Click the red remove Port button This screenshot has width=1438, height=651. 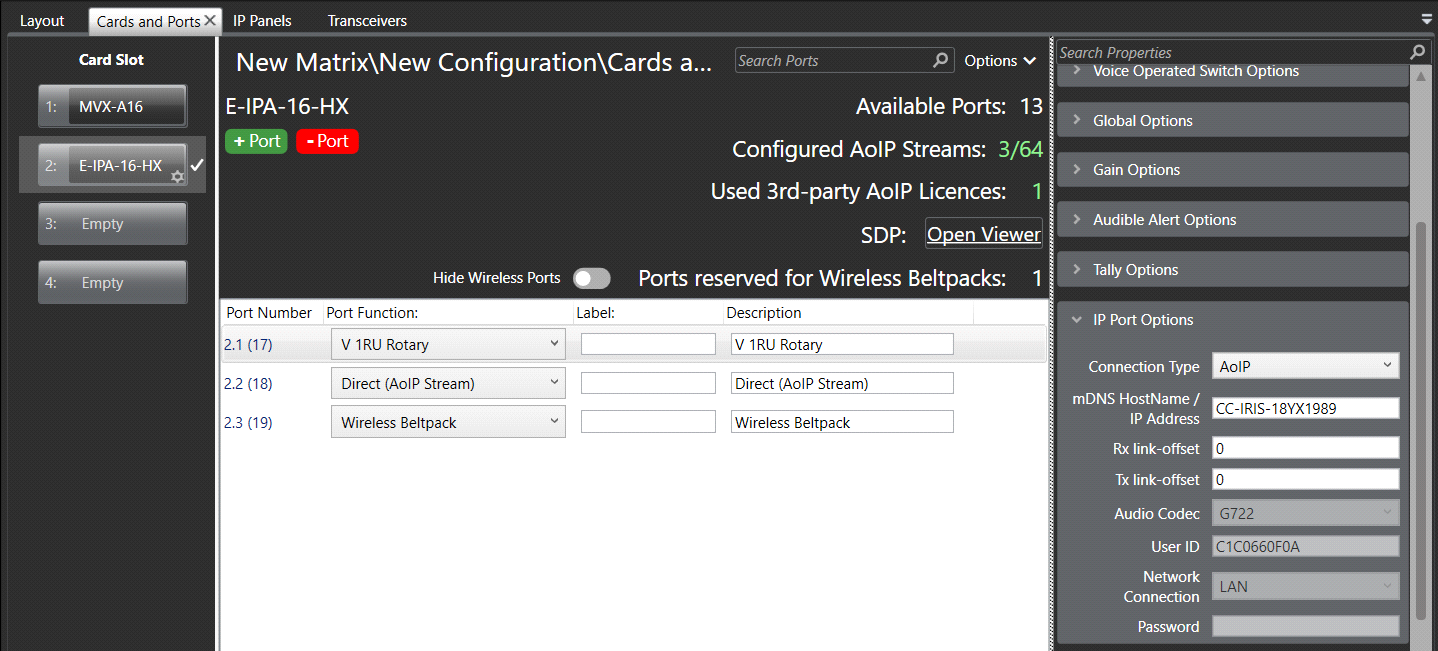click(x=327, y=141)
